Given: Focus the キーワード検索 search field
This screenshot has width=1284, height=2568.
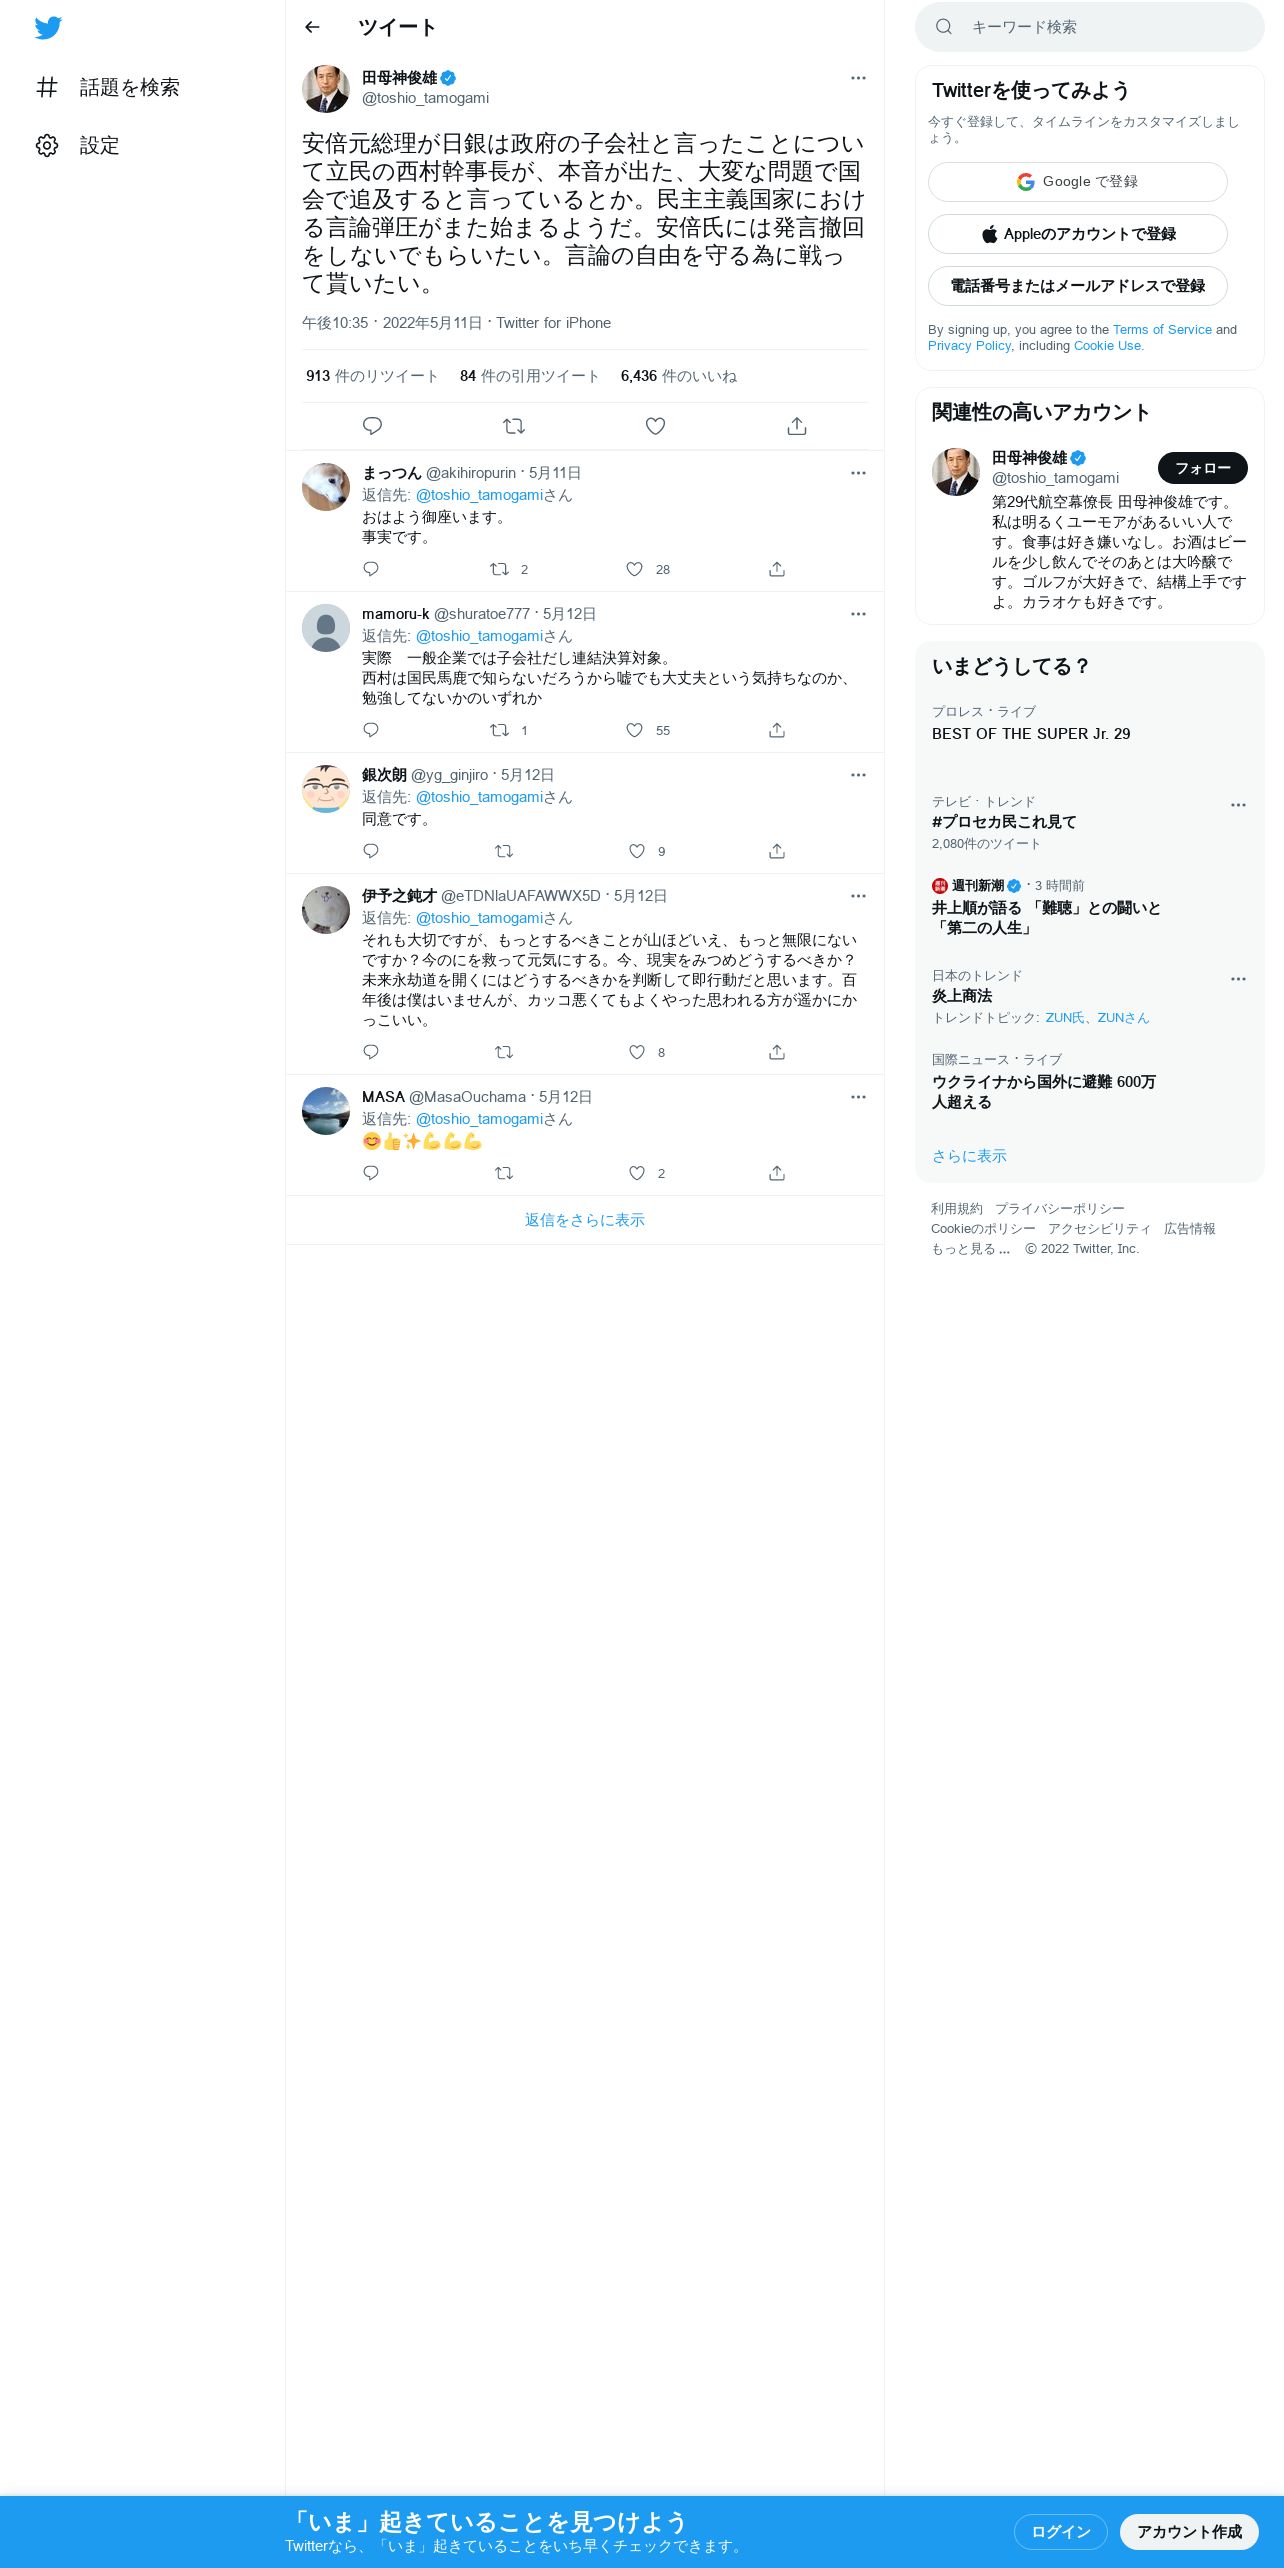Looking at the screenshot, I should (1090, 27).
